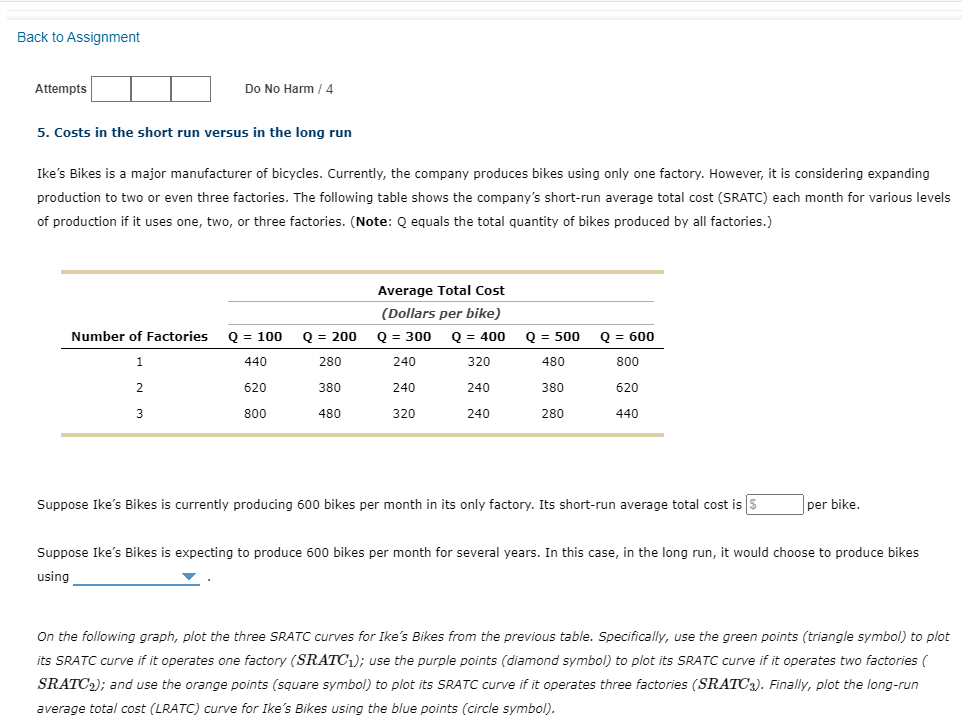Click three-factory cost at Q = 200
The width and height of the screenshot is (962, 721).
click(x=329, y=414)
